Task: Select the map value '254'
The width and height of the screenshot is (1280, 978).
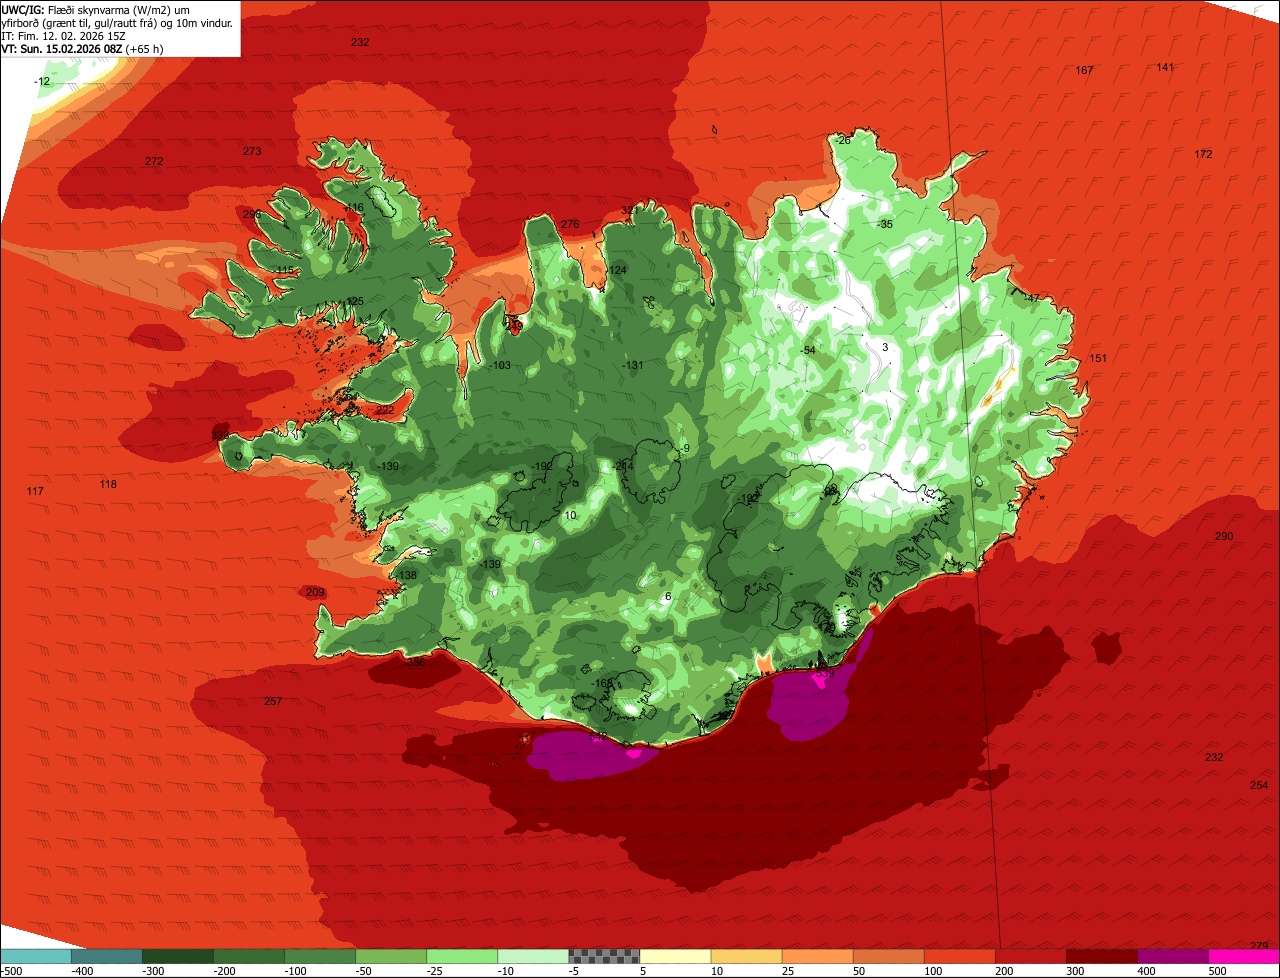Action: (x=1259, y=786)
